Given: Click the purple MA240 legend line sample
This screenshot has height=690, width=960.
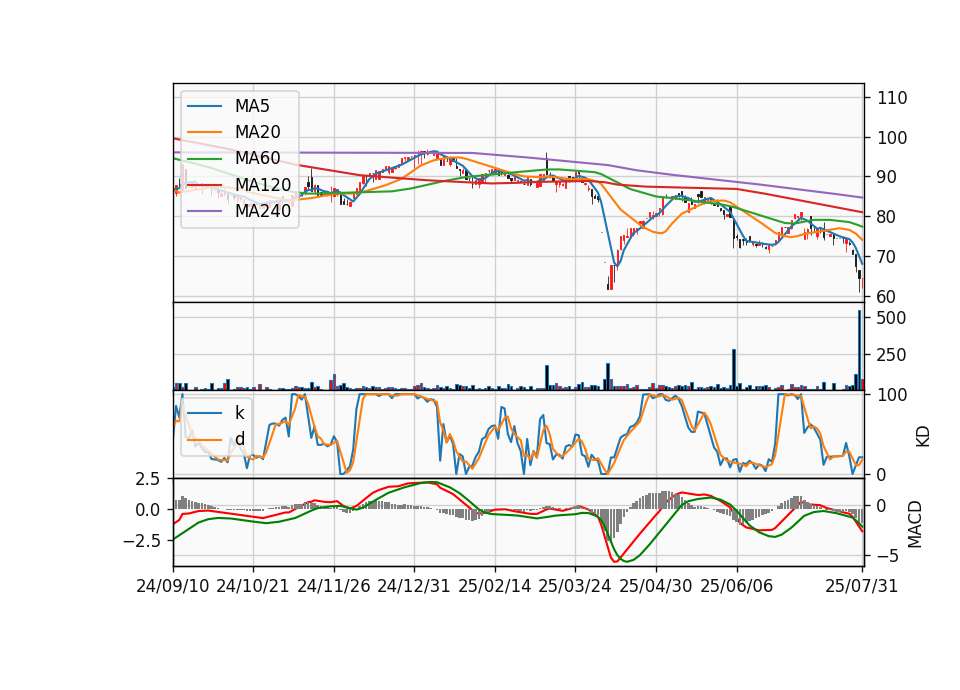Looking at the screenshot, I should (x=204, y=211).
